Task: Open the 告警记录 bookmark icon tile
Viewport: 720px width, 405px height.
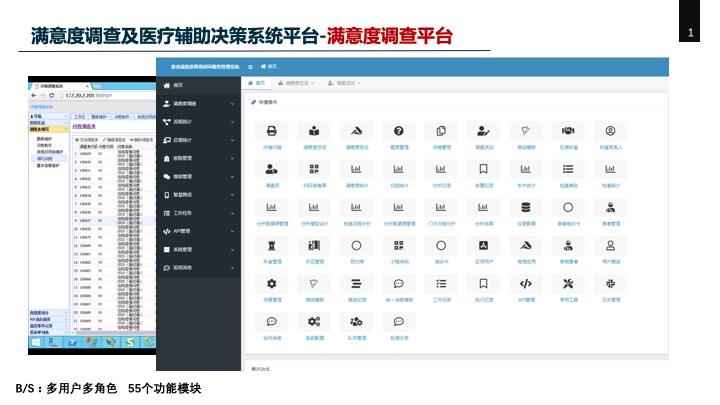Action: coord(483,169)
